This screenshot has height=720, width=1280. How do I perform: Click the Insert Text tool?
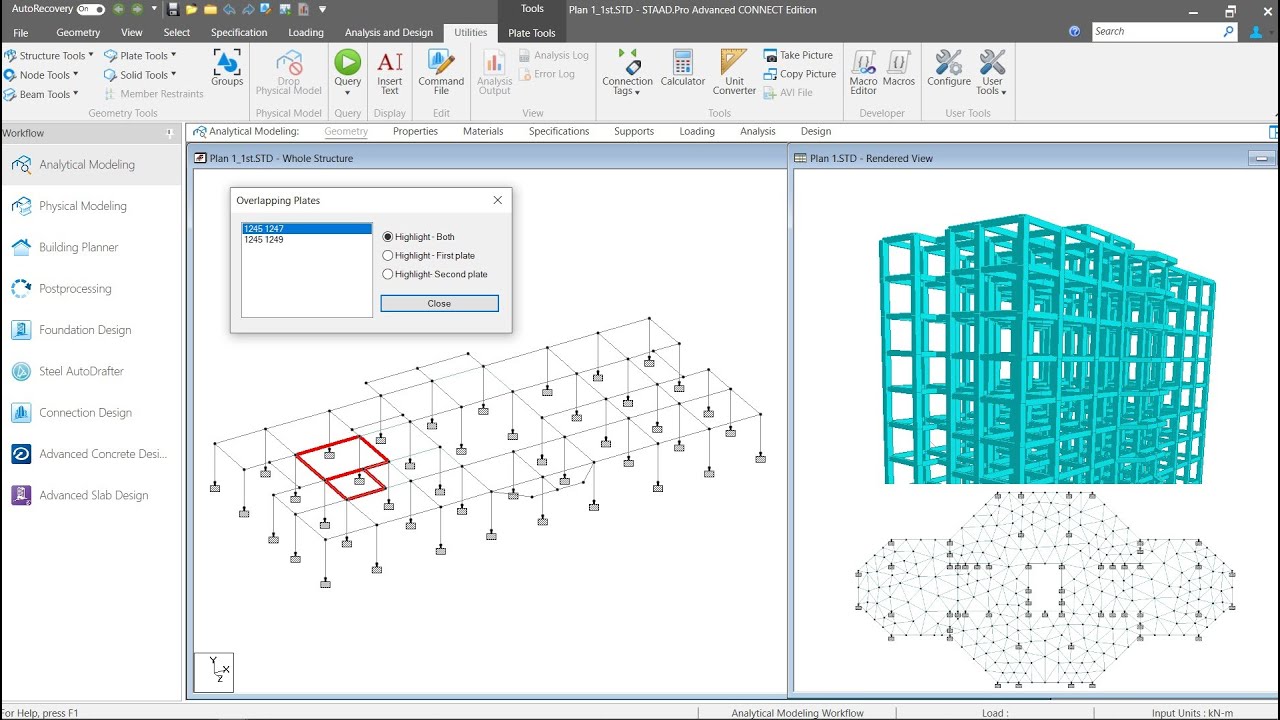coord(390,72)
